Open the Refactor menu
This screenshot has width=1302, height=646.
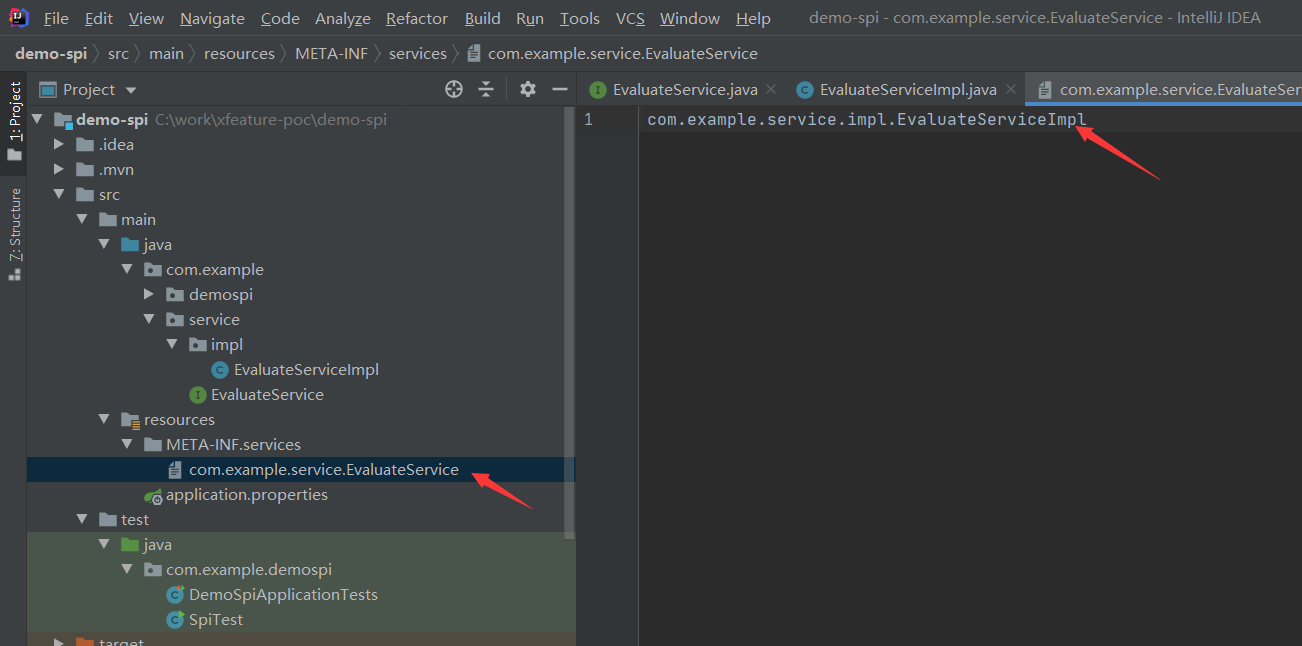(x=417, y=19)
